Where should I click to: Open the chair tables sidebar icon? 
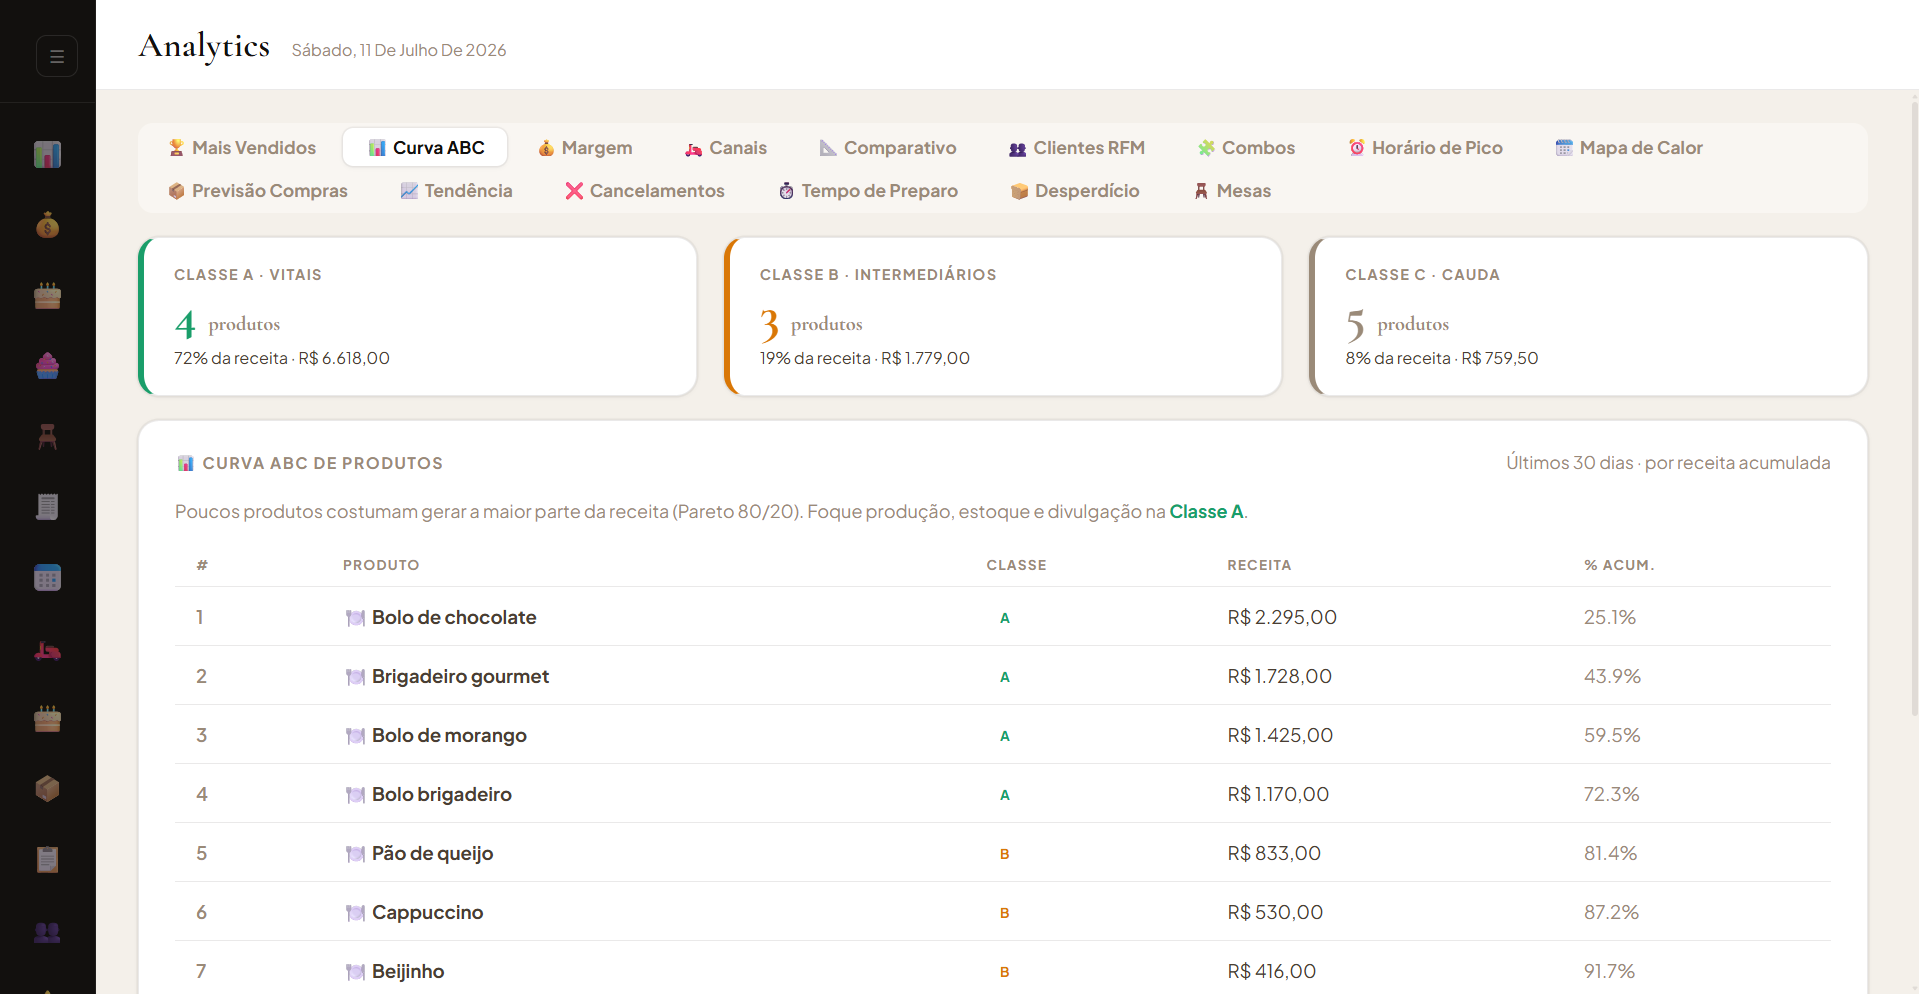coord(47,437)
